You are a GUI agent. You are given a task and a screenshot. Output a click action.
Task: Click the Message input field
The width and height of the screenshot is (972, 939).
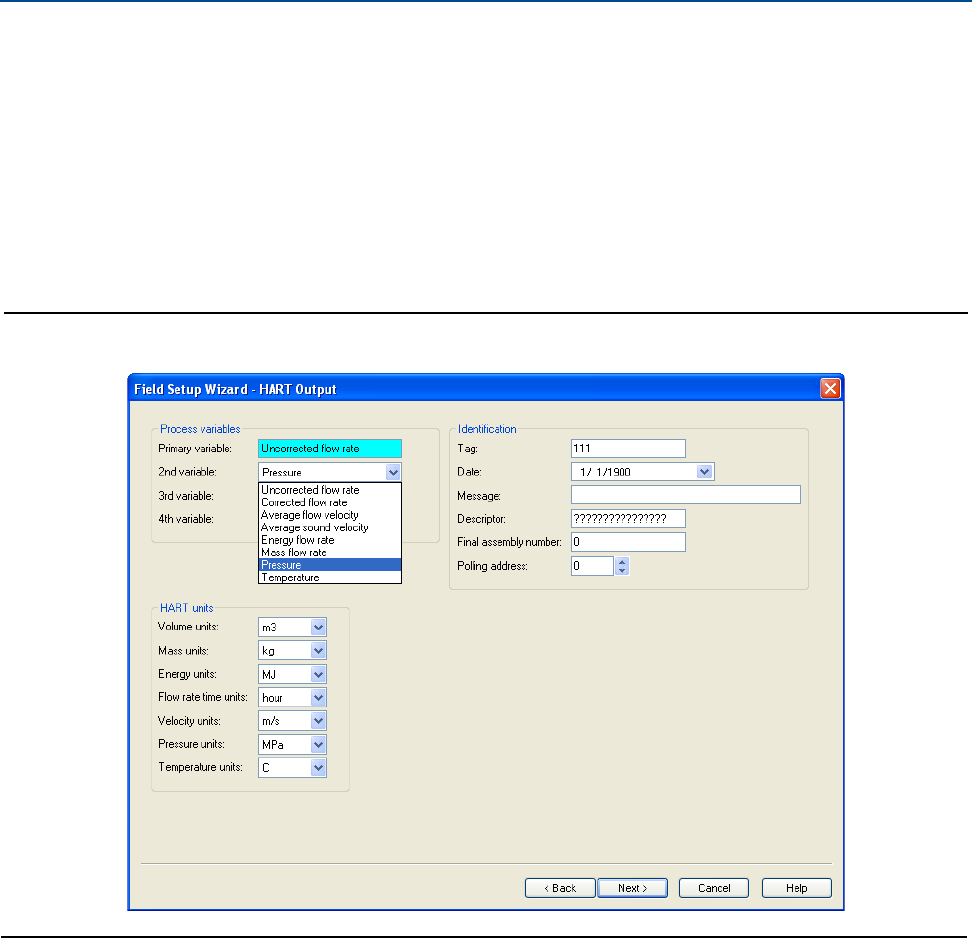(685, 495)
